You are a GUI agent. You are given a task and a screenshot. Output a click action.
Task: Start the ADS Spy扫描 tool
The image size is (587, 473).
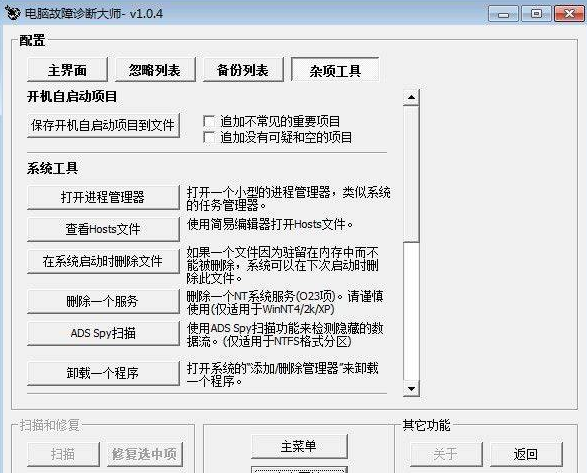click(103, 333)
